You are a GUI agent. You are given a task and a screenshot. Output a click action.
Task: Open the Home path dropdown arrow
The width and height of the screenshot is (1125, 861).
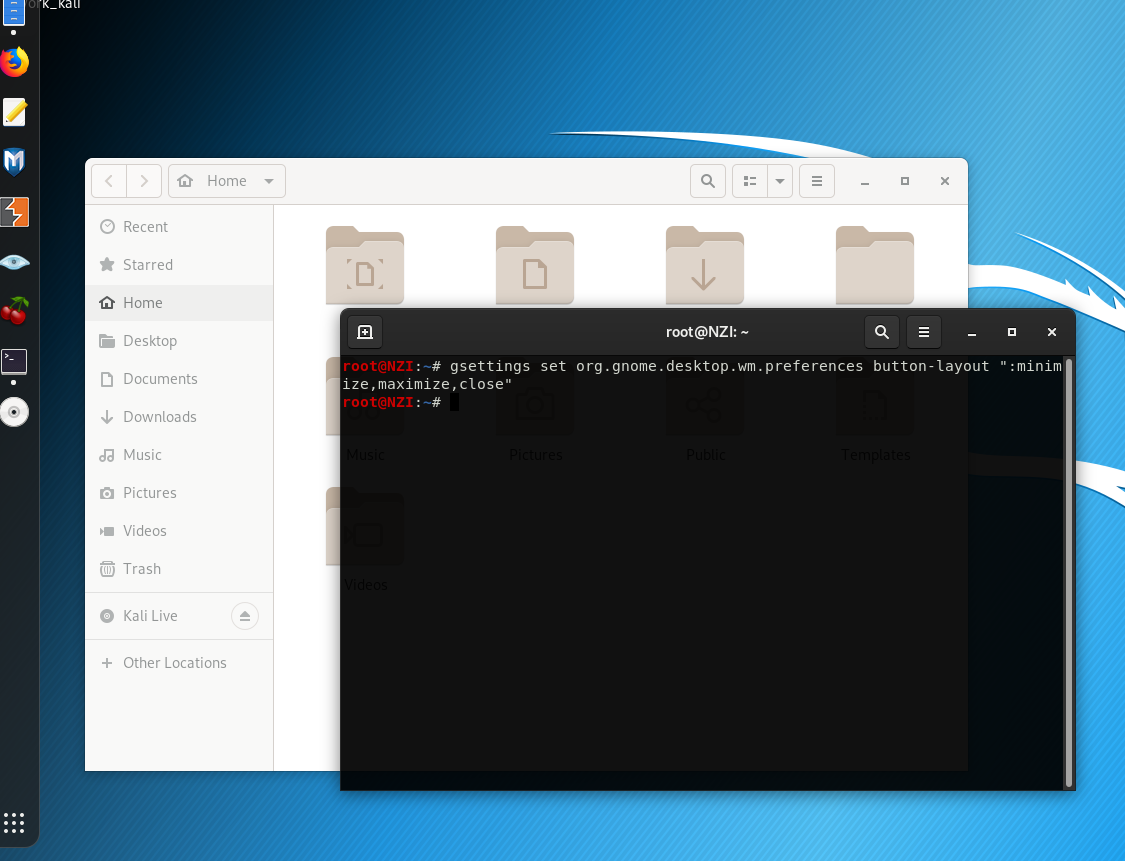pos(269,181)
